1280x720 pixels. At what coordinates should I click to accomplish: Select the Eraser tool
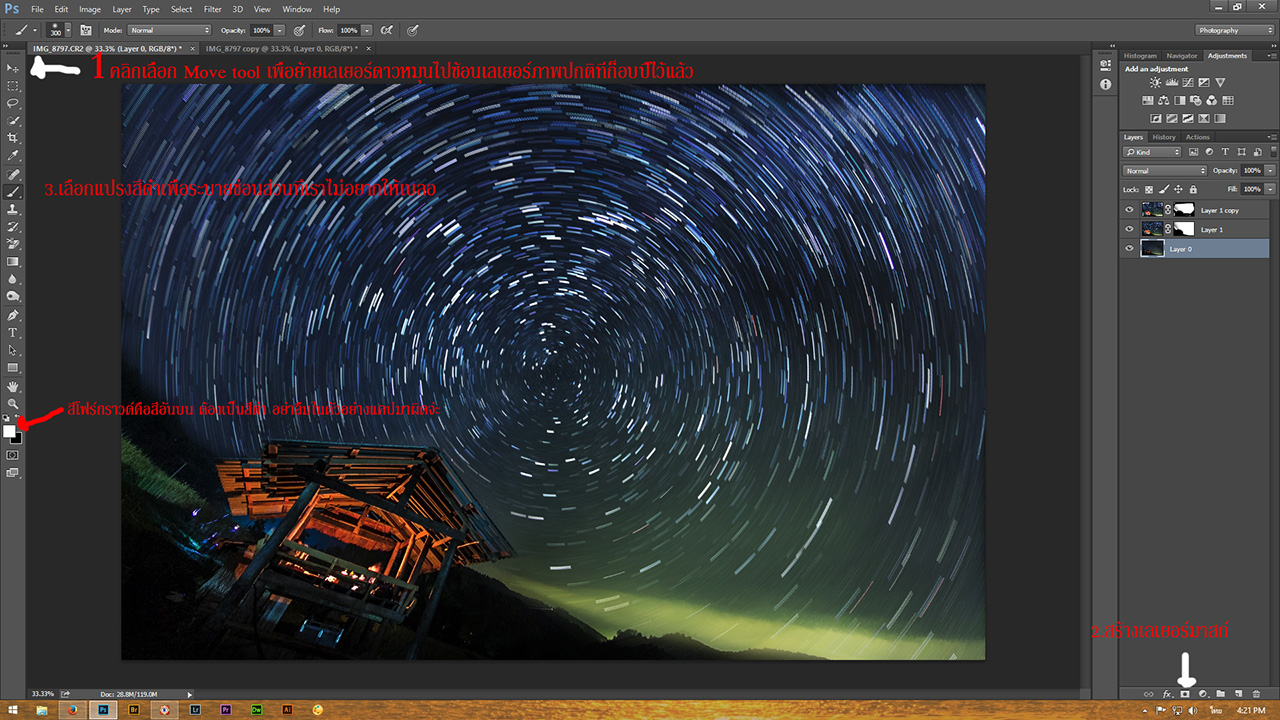[x=13, y=244]
